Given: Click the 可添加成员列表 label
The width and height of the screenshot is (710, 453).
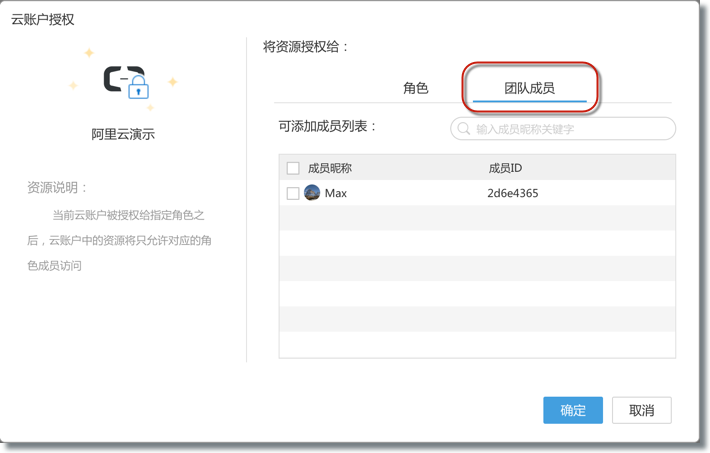Looking at the screenshot, I should coord(328,126).
